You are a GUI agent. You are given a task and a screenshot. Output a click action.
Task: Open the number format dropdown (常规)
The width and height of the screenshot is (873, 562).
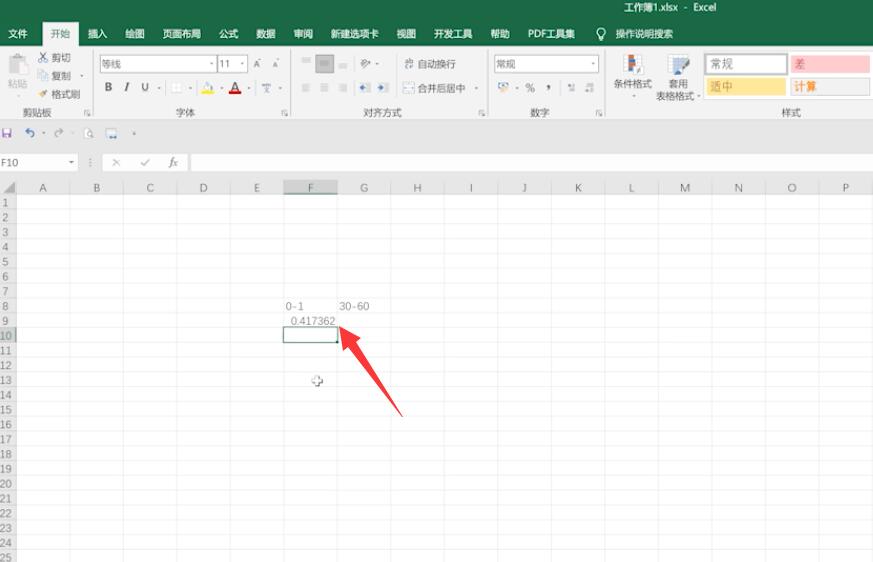pos(593,63)
